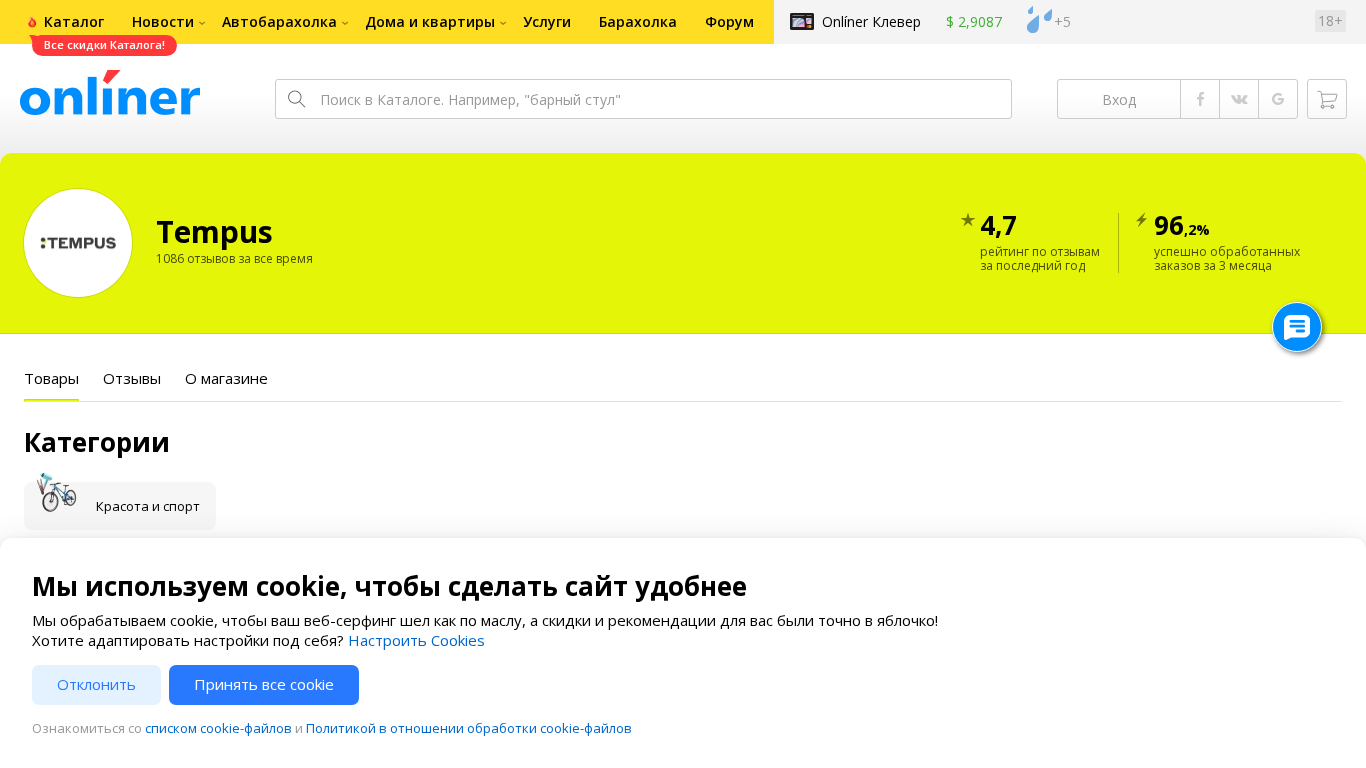Decline cookies with Отклонить button
The width and height of the screenshot is (1366, 768).
pos(96,685)
